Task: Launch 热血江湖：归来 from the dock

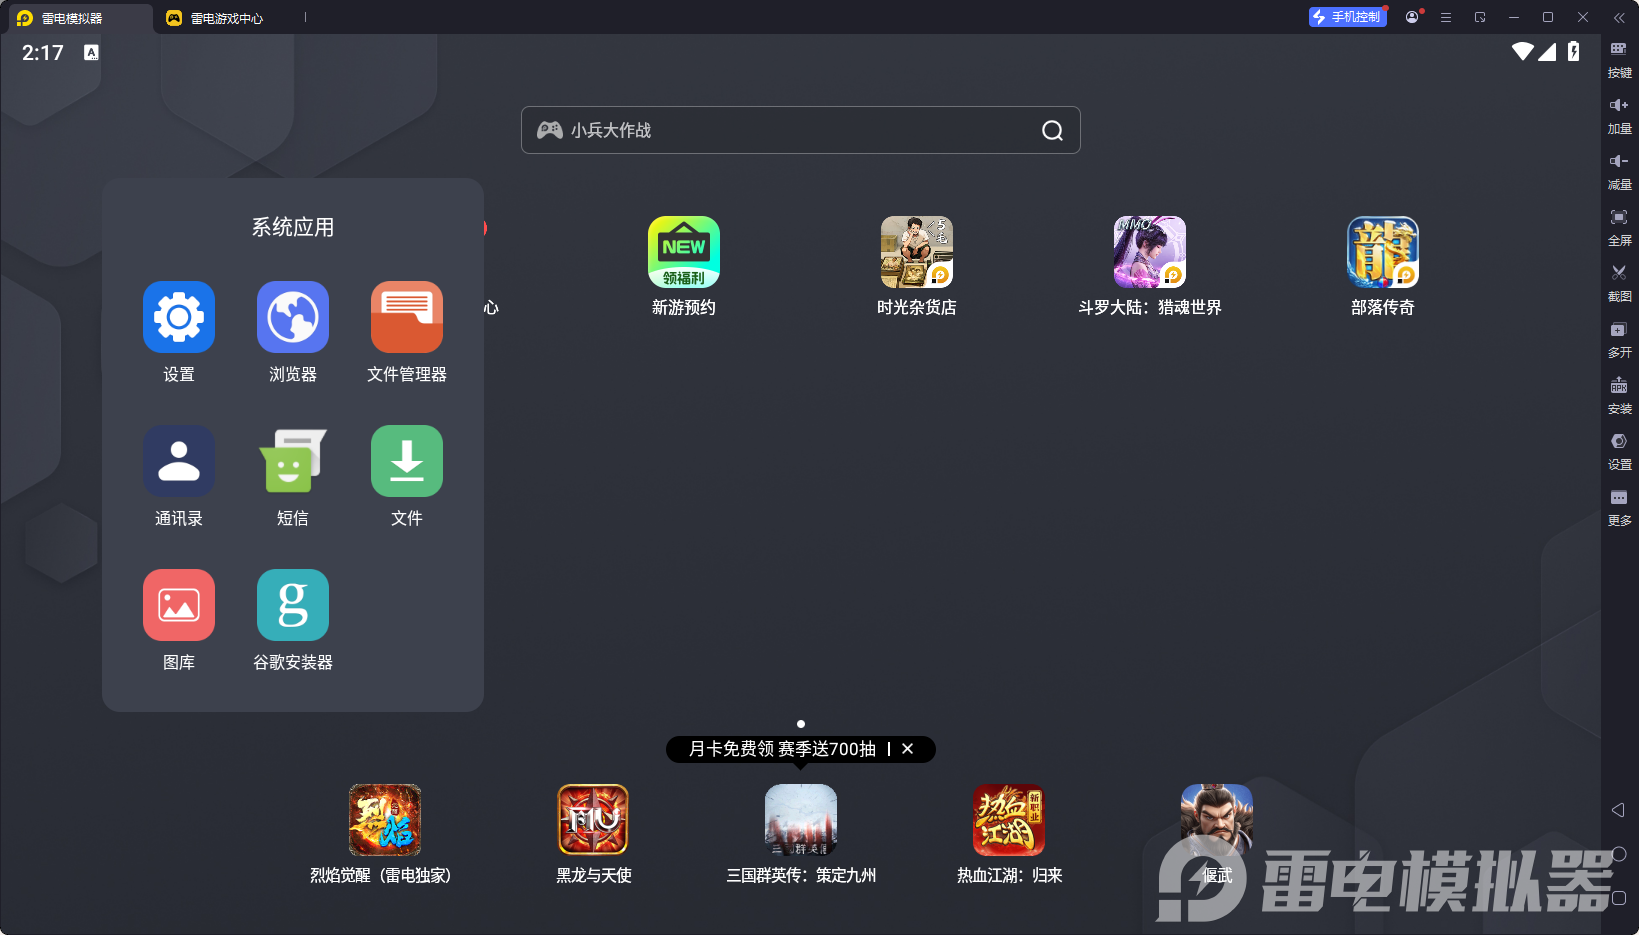Action: [x=1009, y=820]
